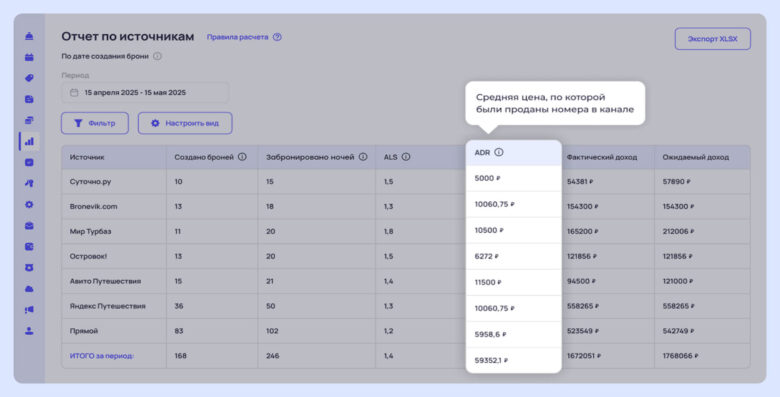
Task: Open the bar chart reports sidebar icon
Action: click(x=29, y=141)
